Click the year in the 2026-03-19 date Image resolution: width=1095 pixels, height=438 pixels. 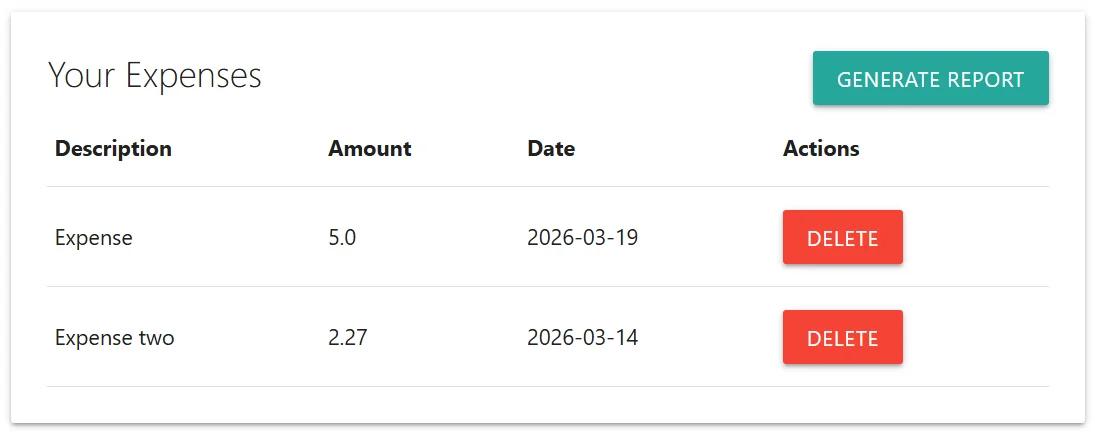[549, 238]
